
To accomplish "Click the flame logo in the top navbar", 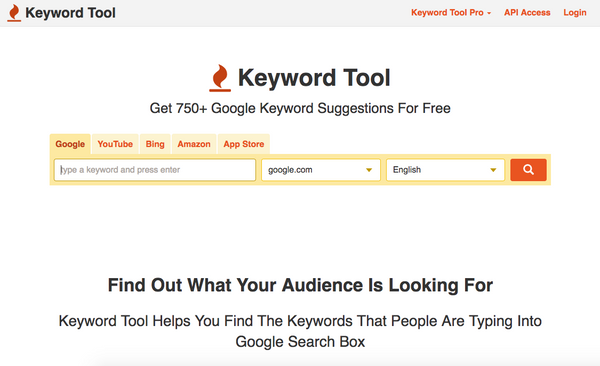I will click(14, 13).
